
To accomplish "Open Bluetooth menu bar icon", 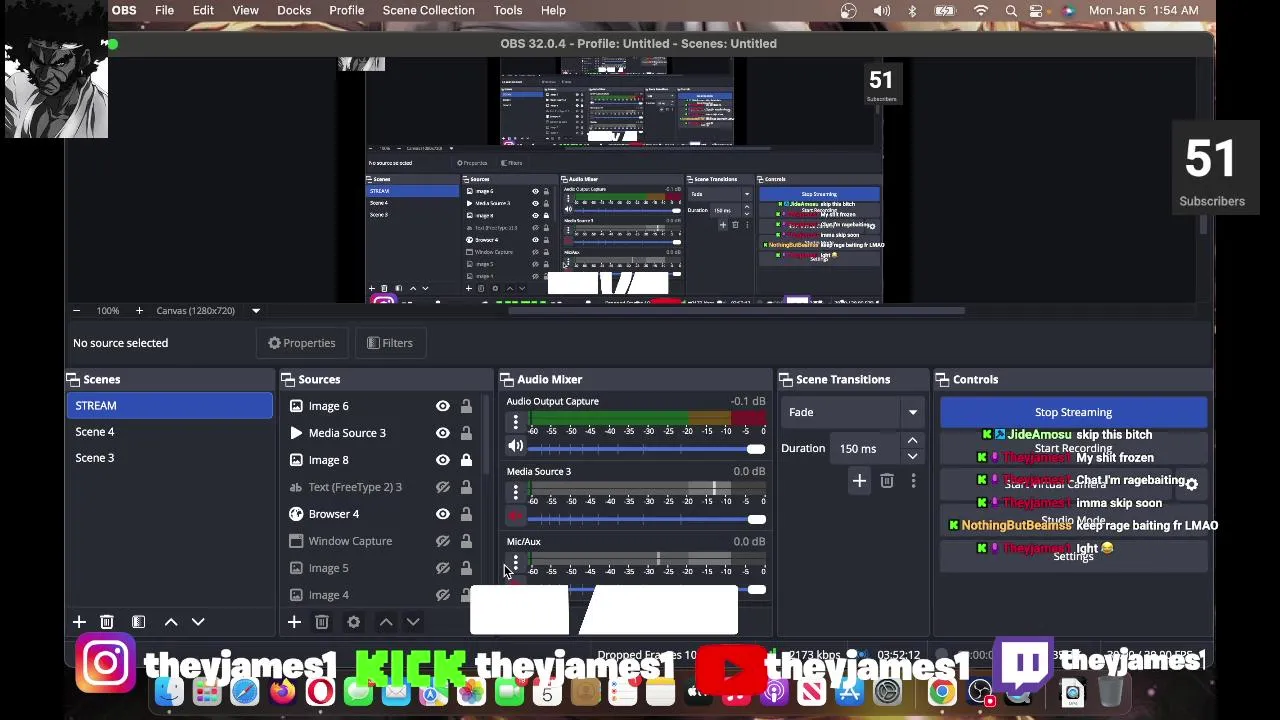I will (912, 11).
